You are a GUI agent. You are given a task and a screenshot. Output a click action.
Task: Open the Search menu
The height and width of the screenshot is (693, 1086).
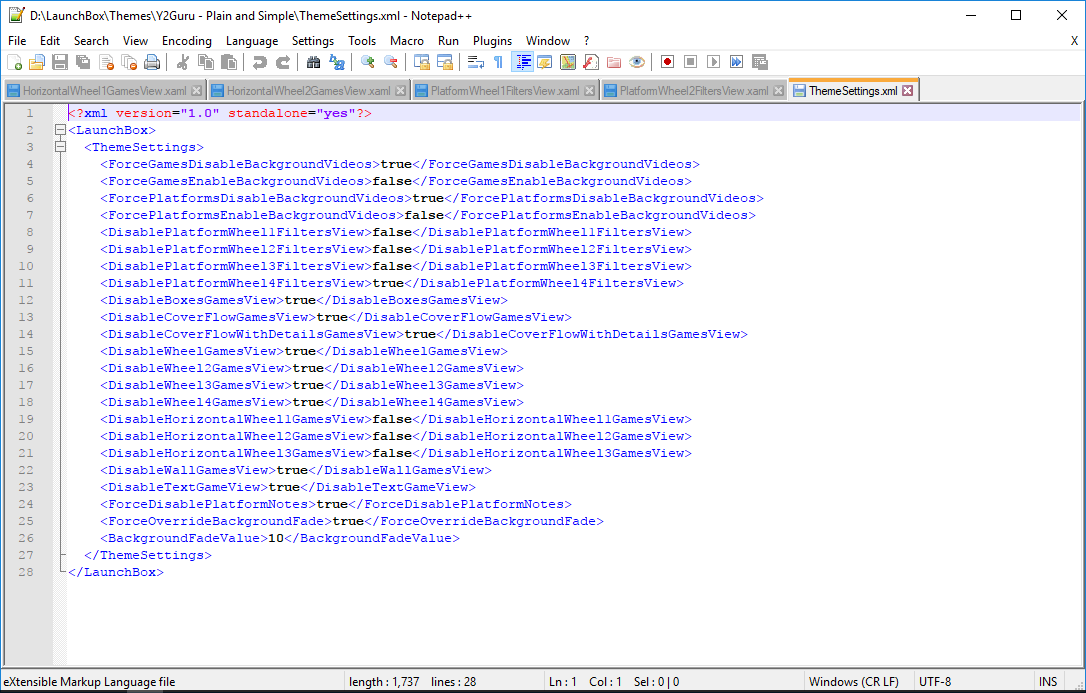[x=91, y=41]
